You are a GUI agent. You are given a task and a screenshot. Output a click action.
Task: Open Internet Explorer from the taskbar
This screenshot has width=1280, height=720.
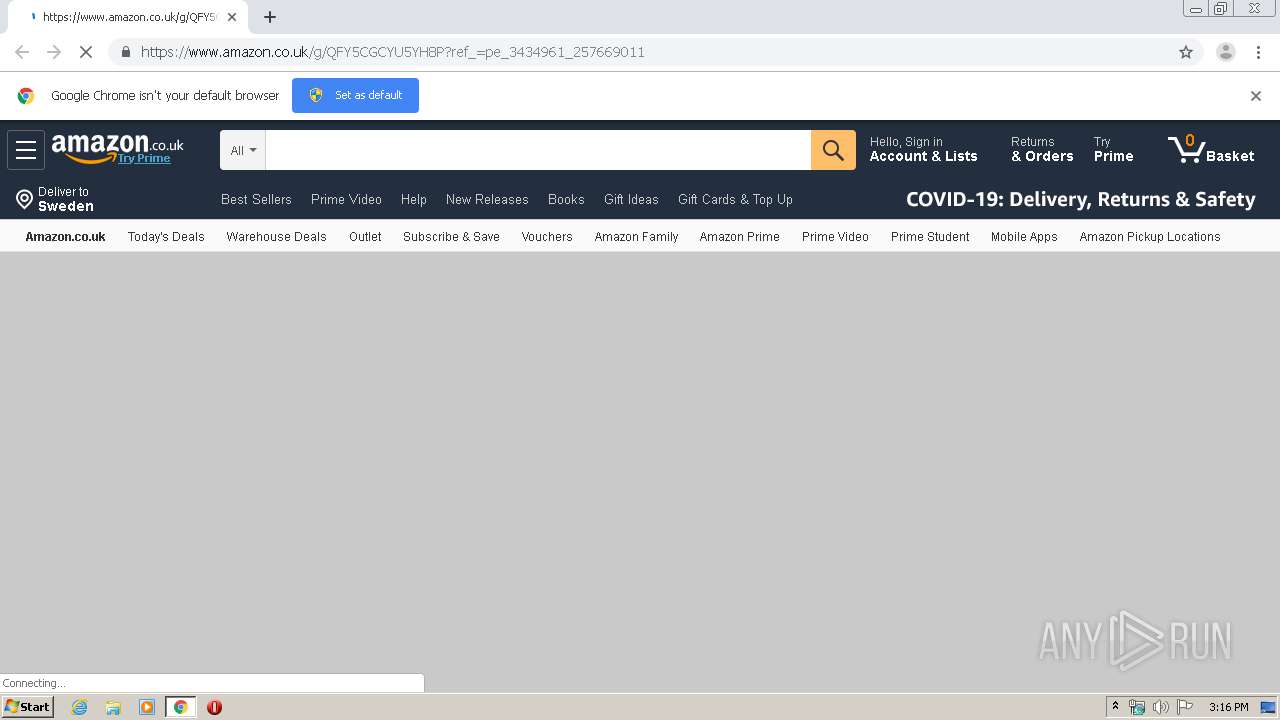(x=79, y=707)
